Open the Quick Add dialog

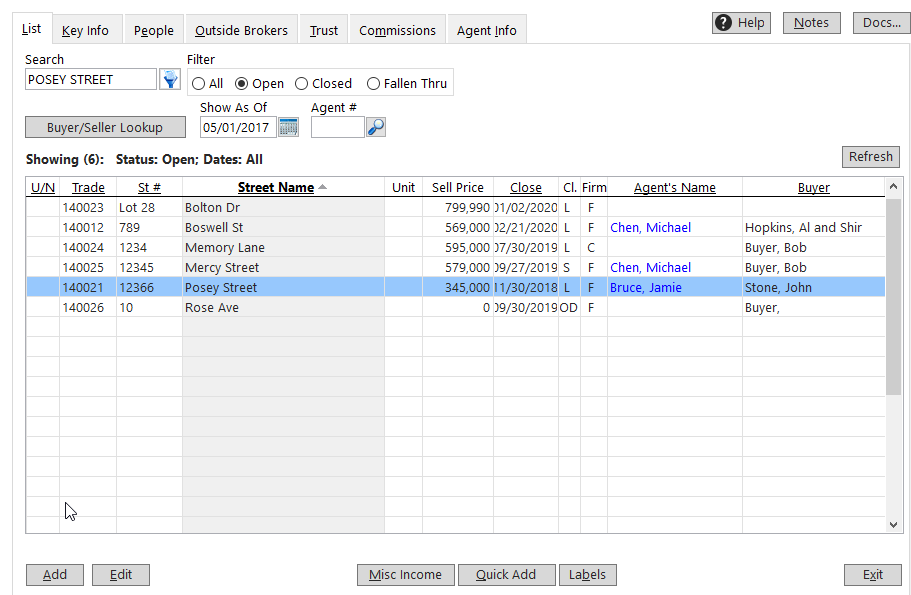point(505,574)
